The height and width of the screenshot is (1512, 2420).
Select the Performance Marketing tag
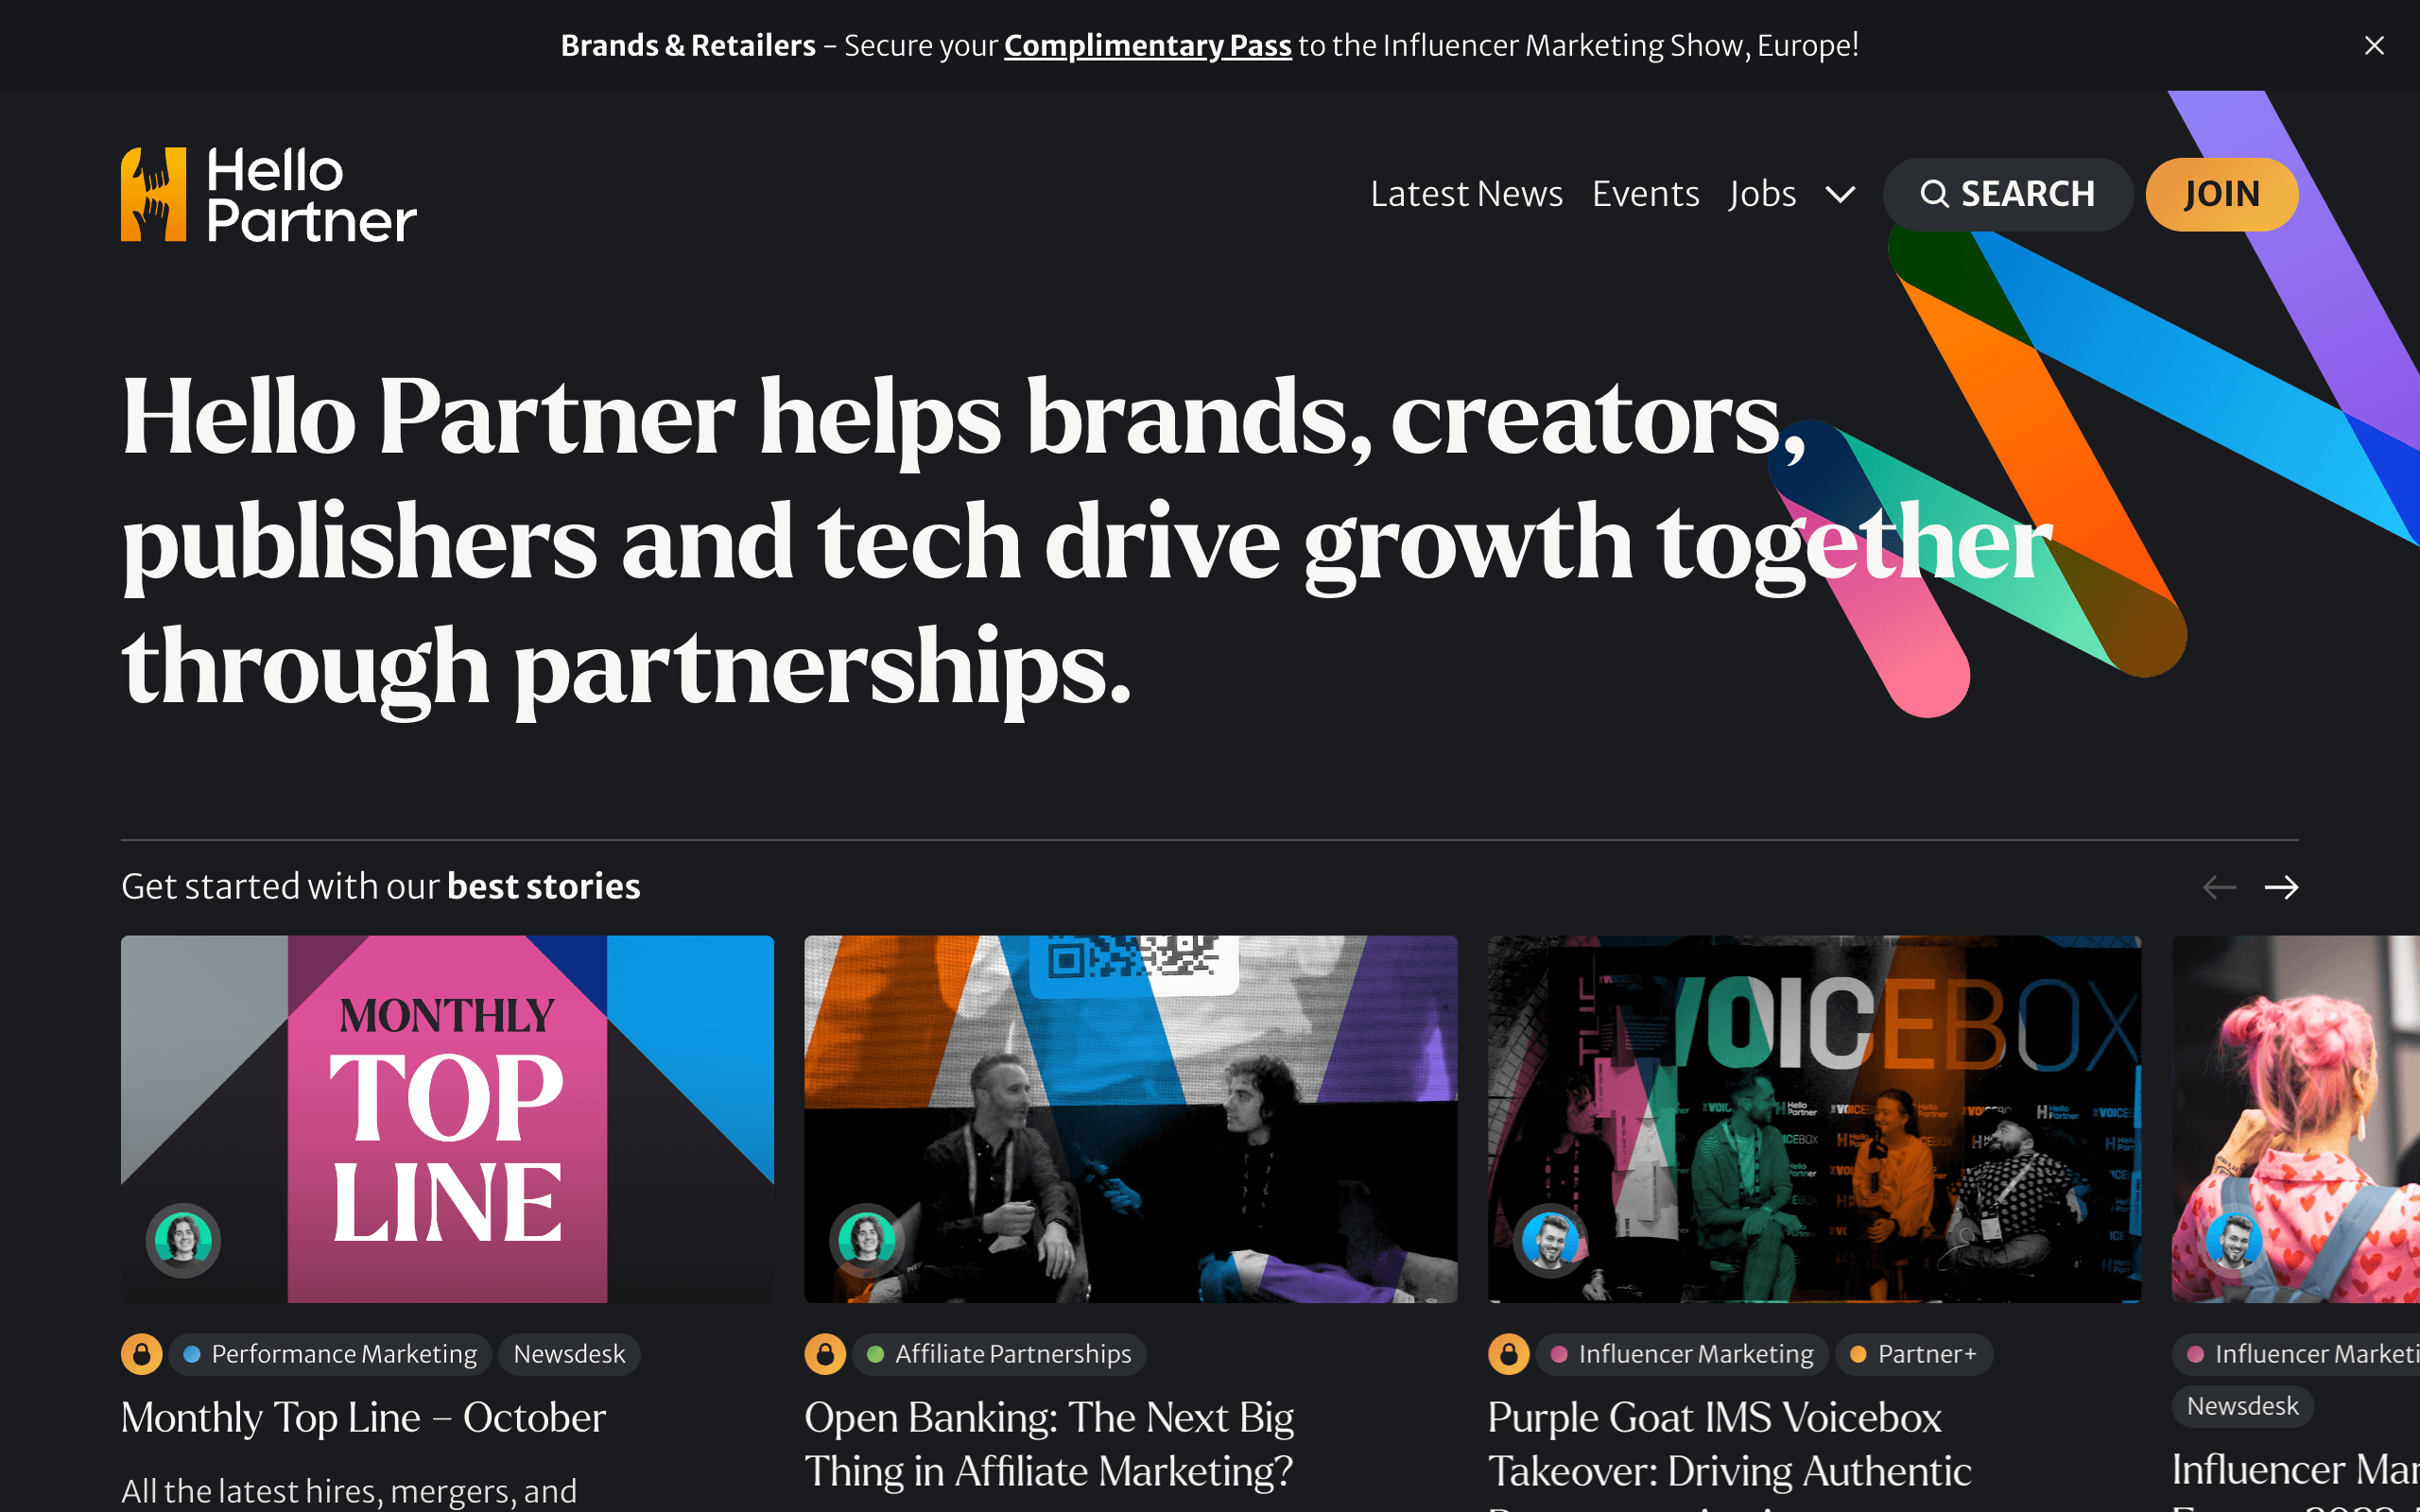pos(331,1354)
